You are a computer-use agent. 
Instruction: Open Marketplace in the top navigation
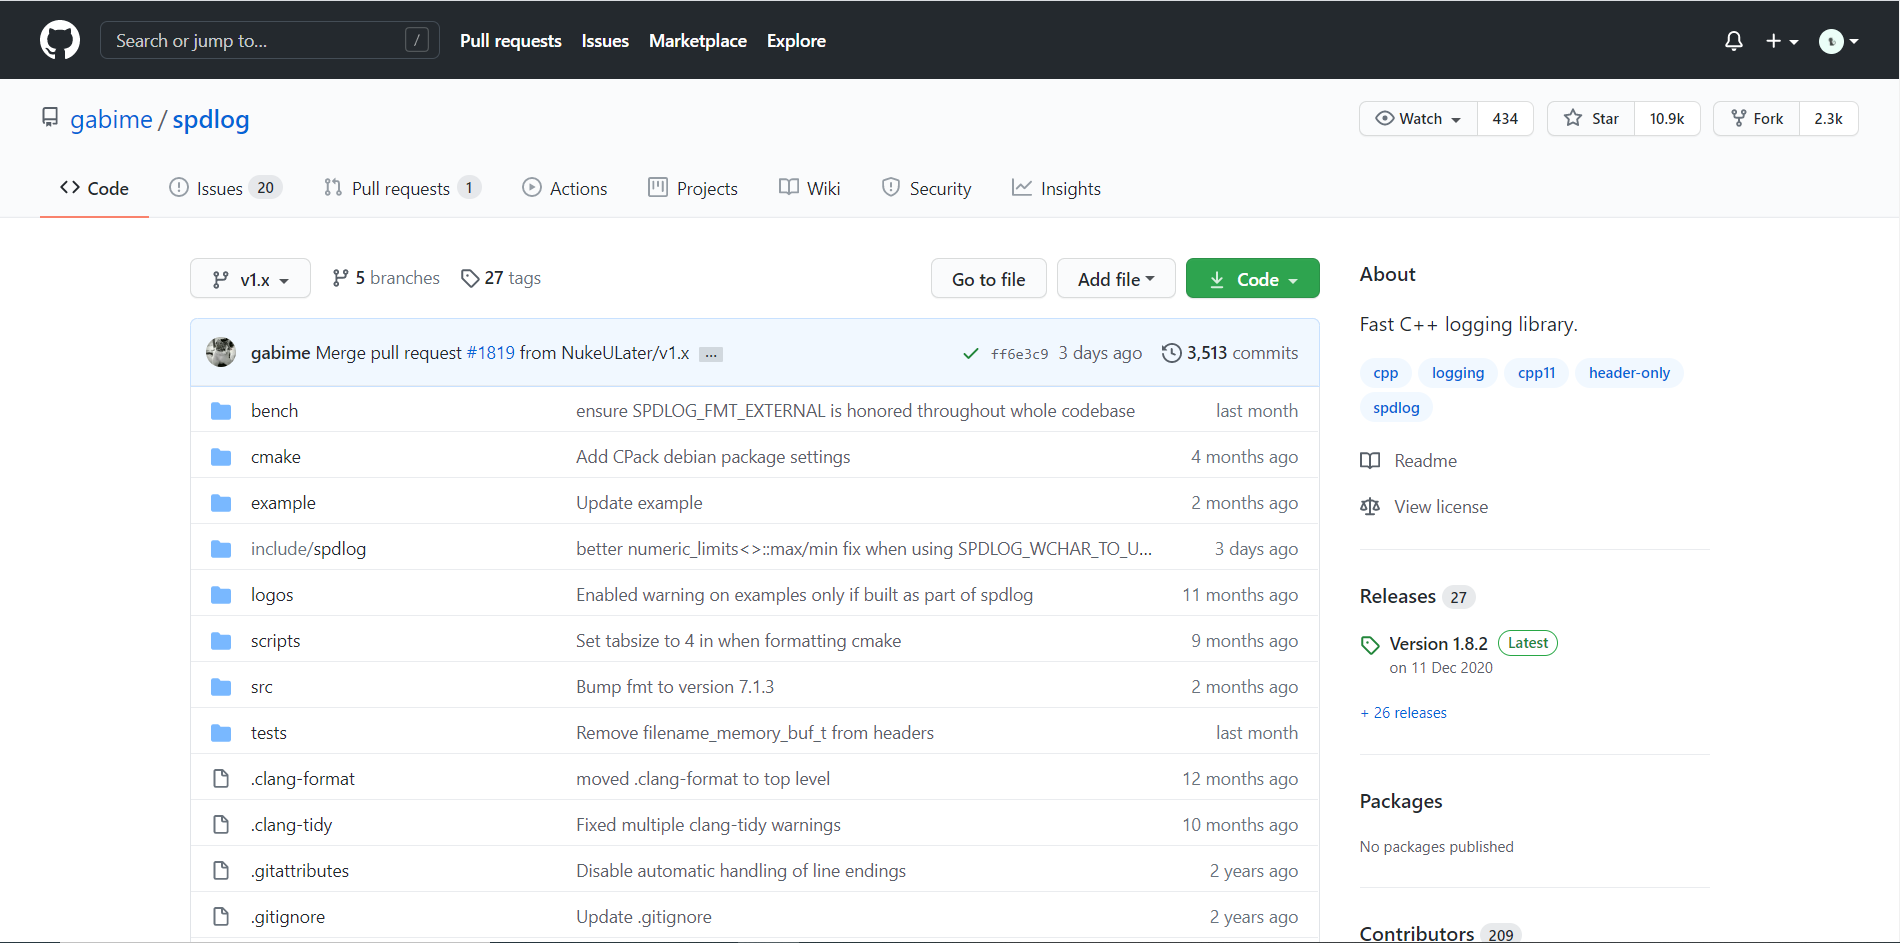point(698,41)
